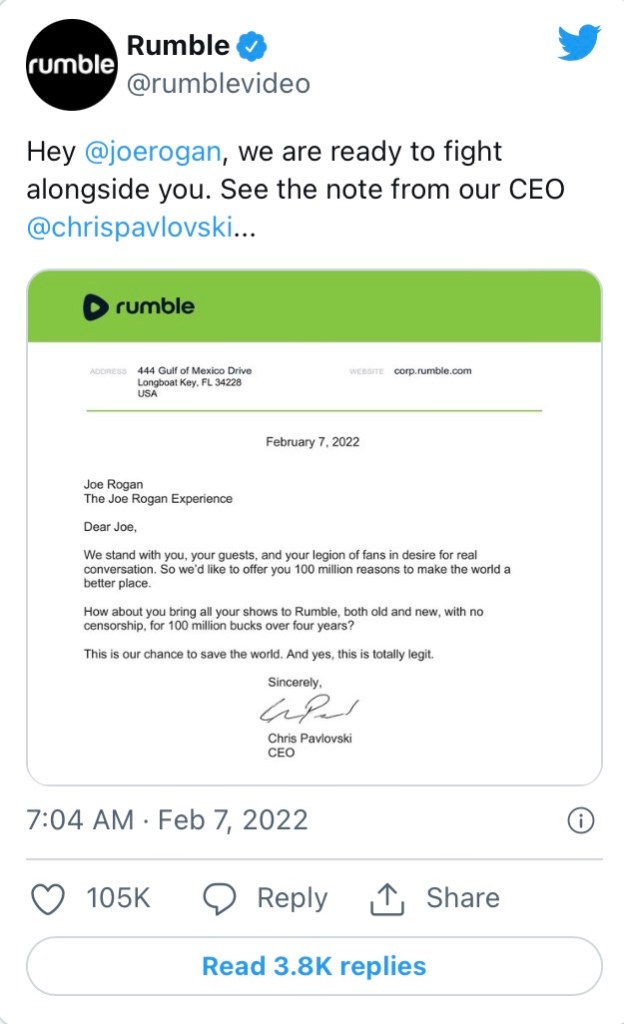Click the Rumble logo in the letter
The width and height of the screenshot is (624, 1024).
(138, 307)
